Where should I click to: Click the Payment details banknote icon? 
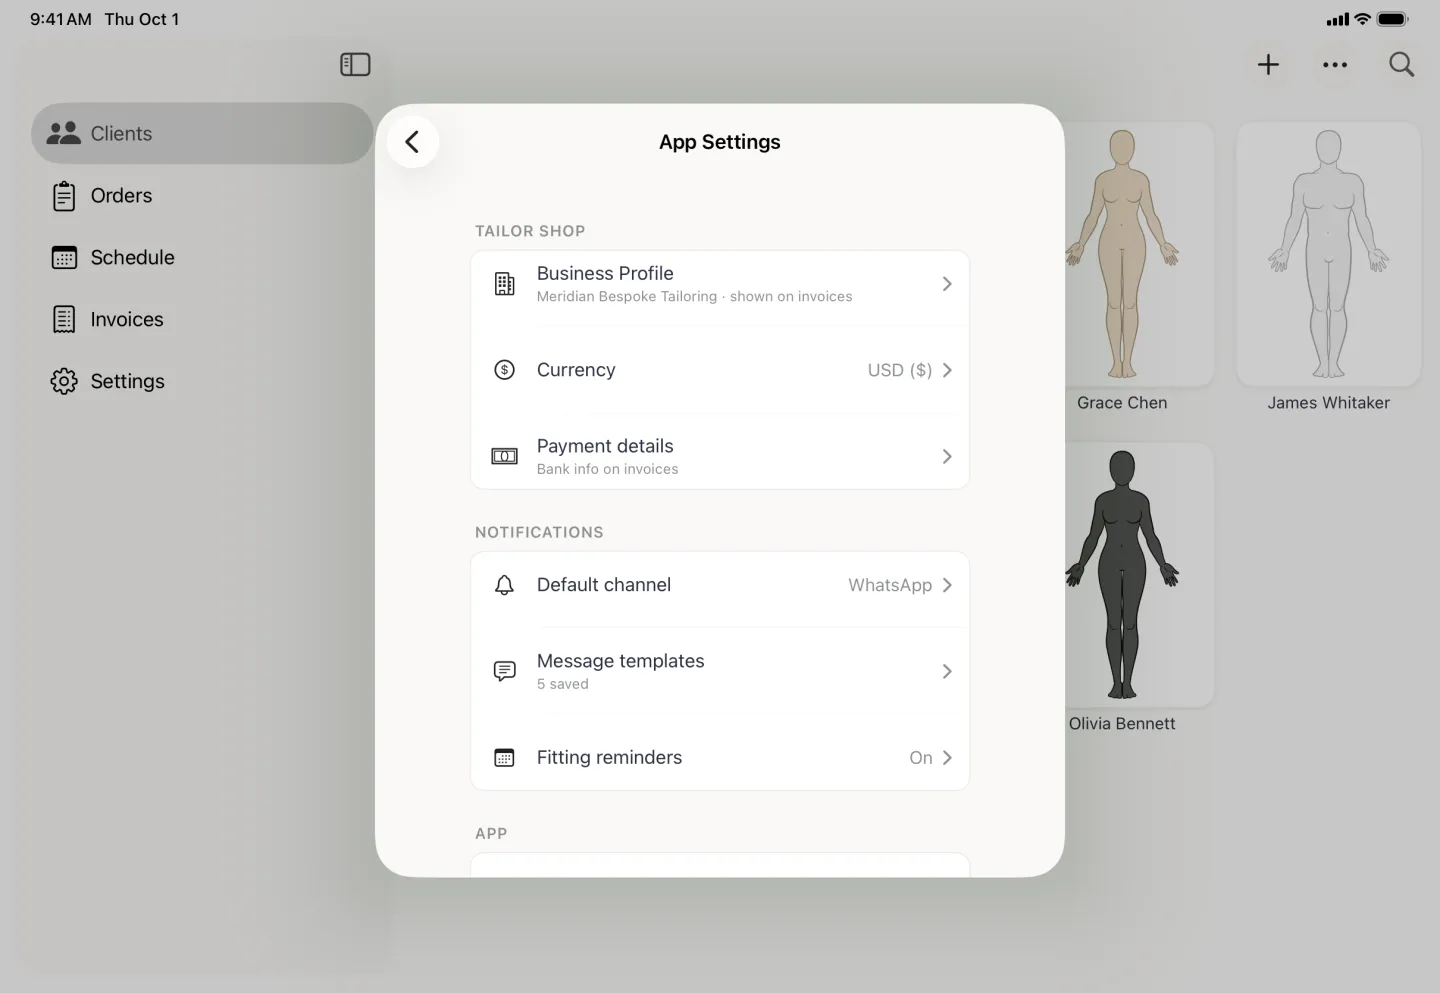(505, 457)
